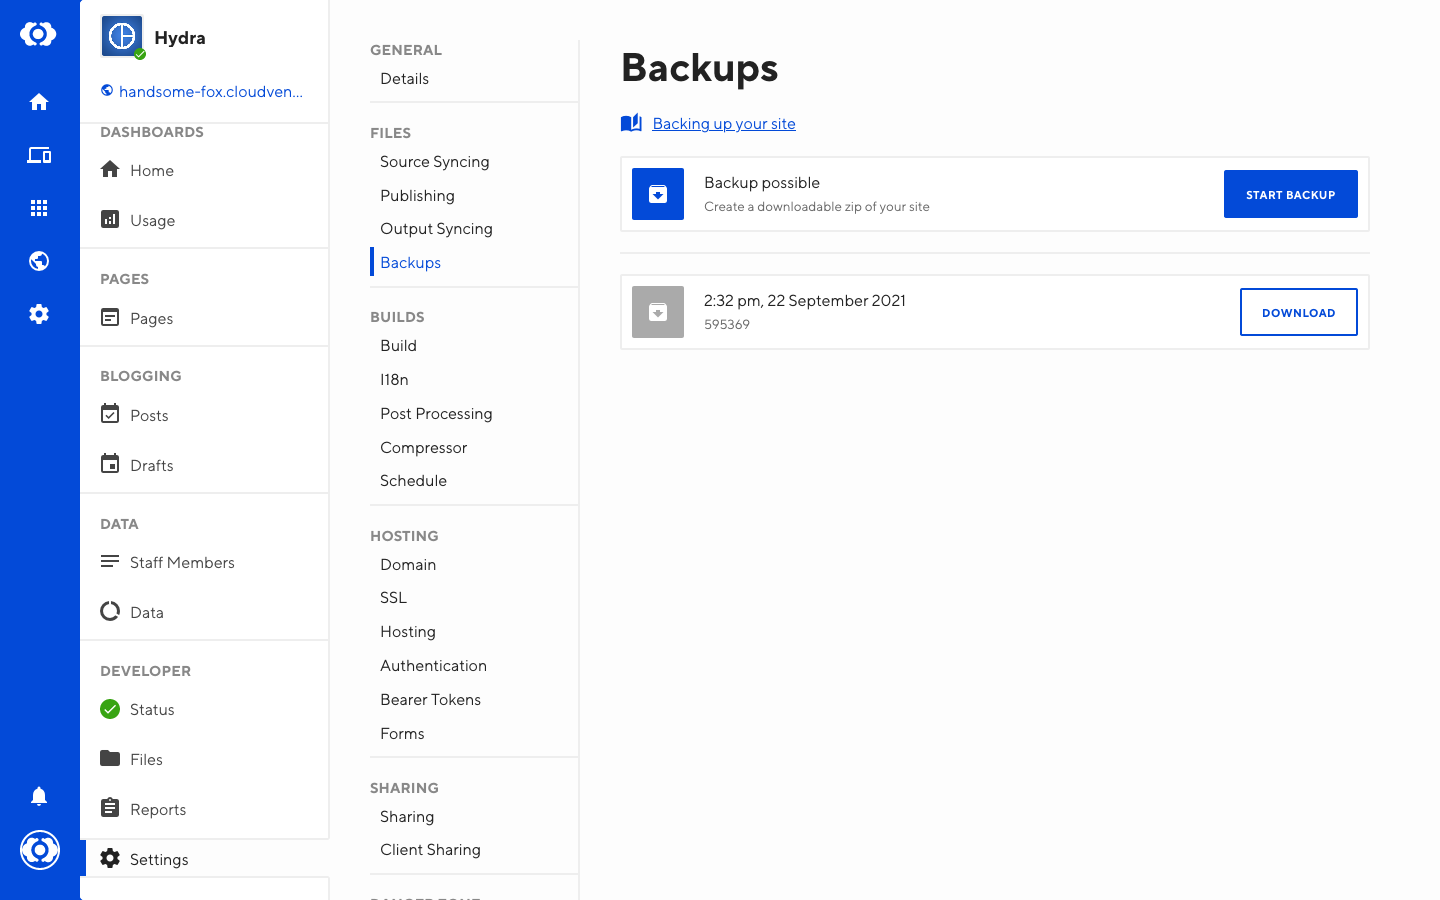
Task: Go to Output Syncing settings
Action: coord(436,229)
